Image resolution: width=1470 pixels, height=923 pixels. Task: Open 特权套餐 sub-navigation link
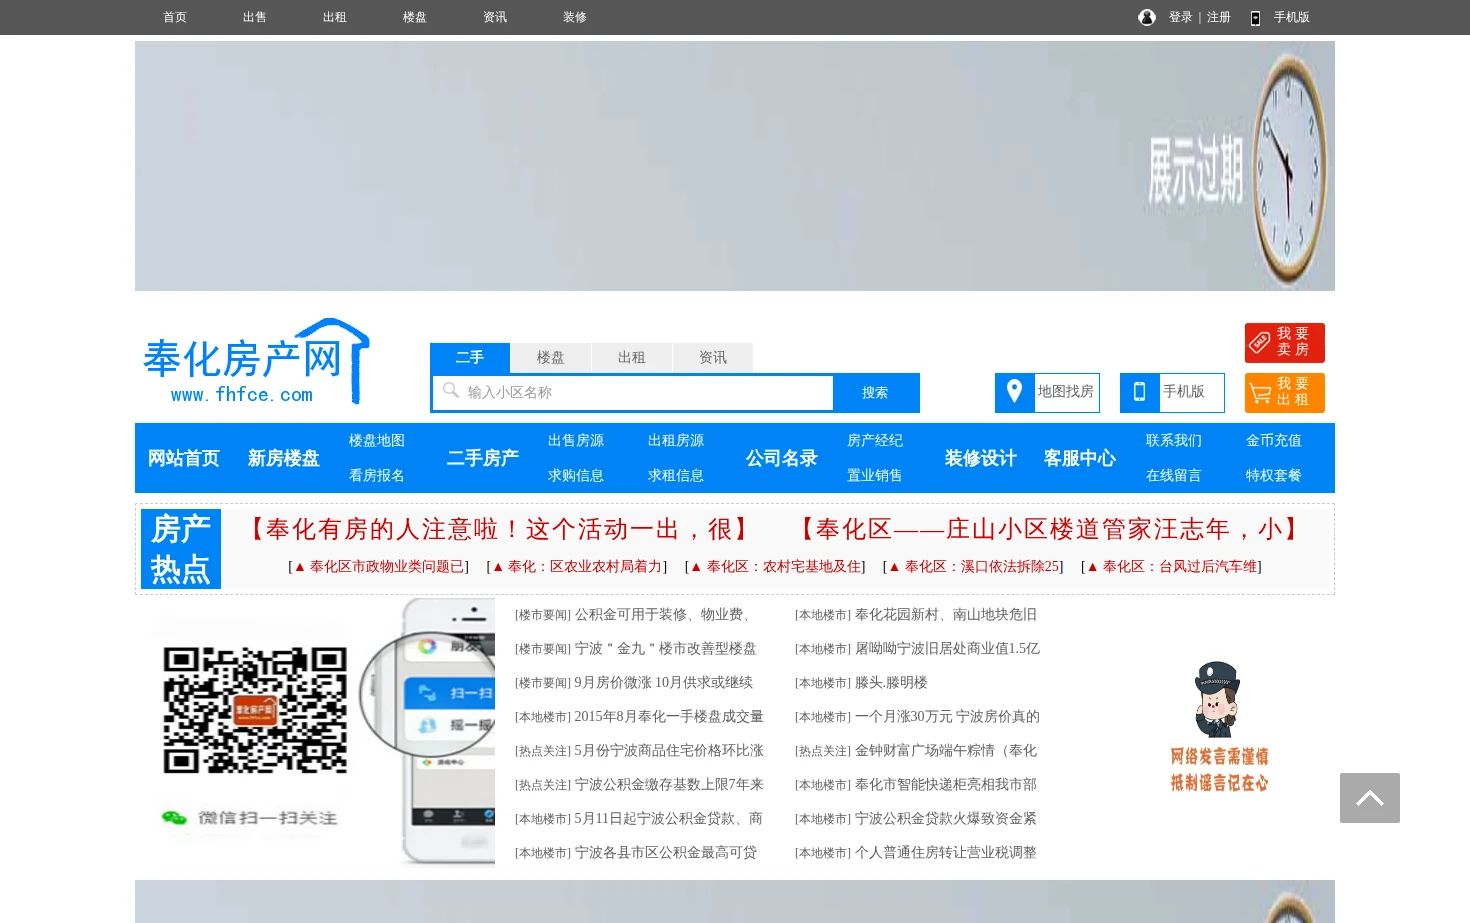tap(1274, 476)
